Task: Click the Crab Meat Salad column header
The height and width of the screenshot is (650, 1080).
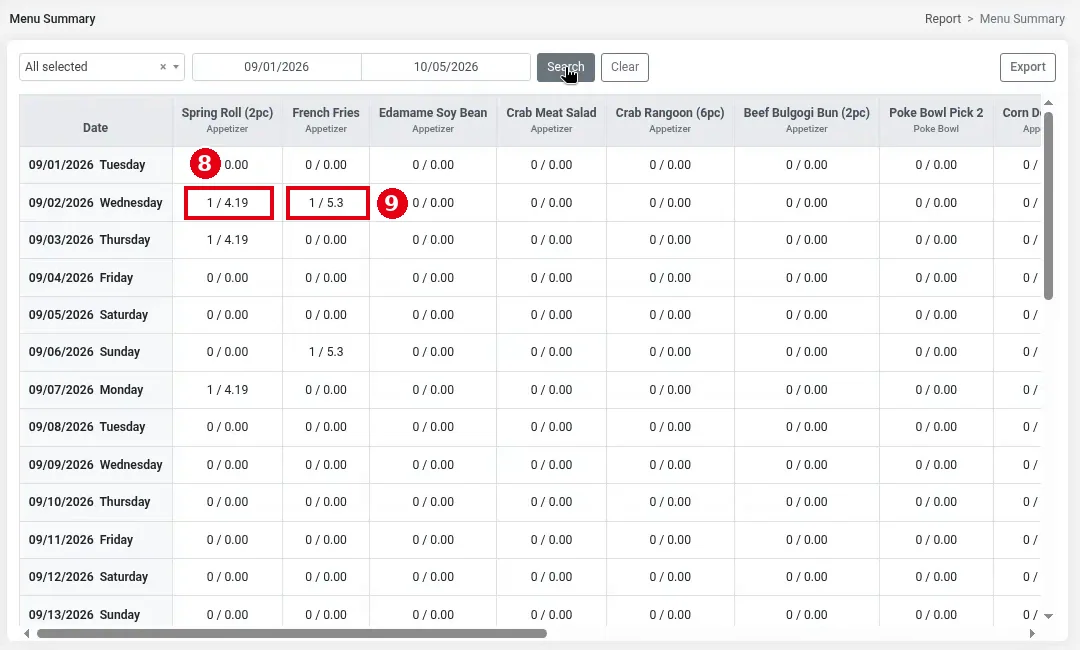Action: coord(551,120)
